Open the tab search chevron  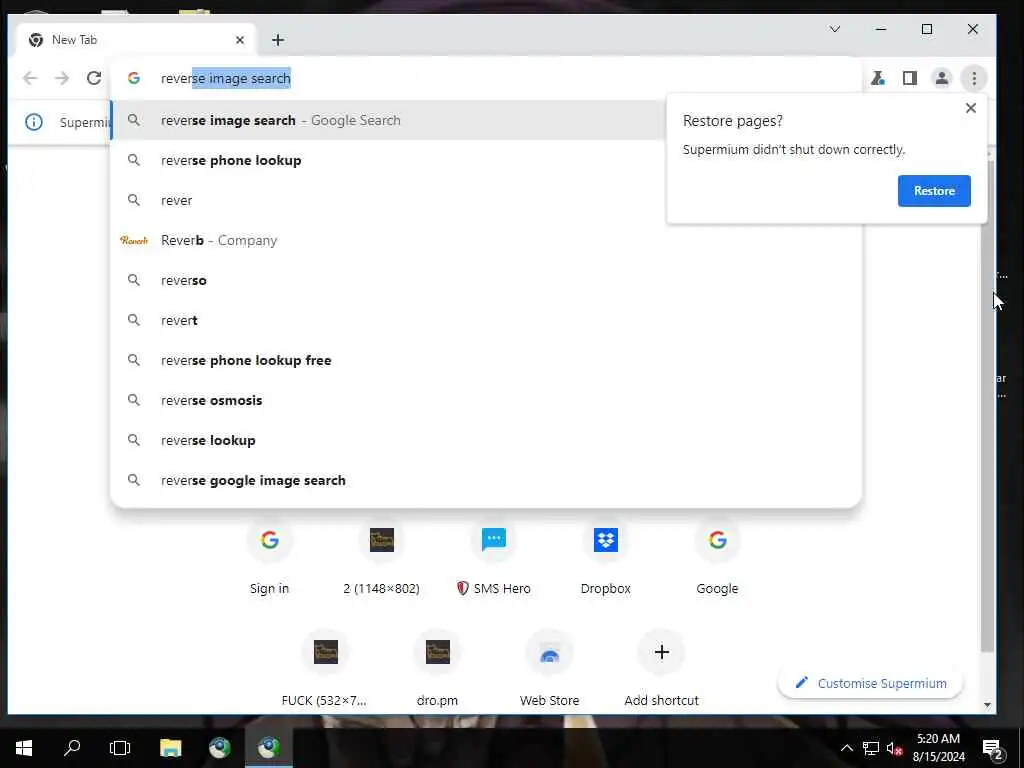point(835,29)
